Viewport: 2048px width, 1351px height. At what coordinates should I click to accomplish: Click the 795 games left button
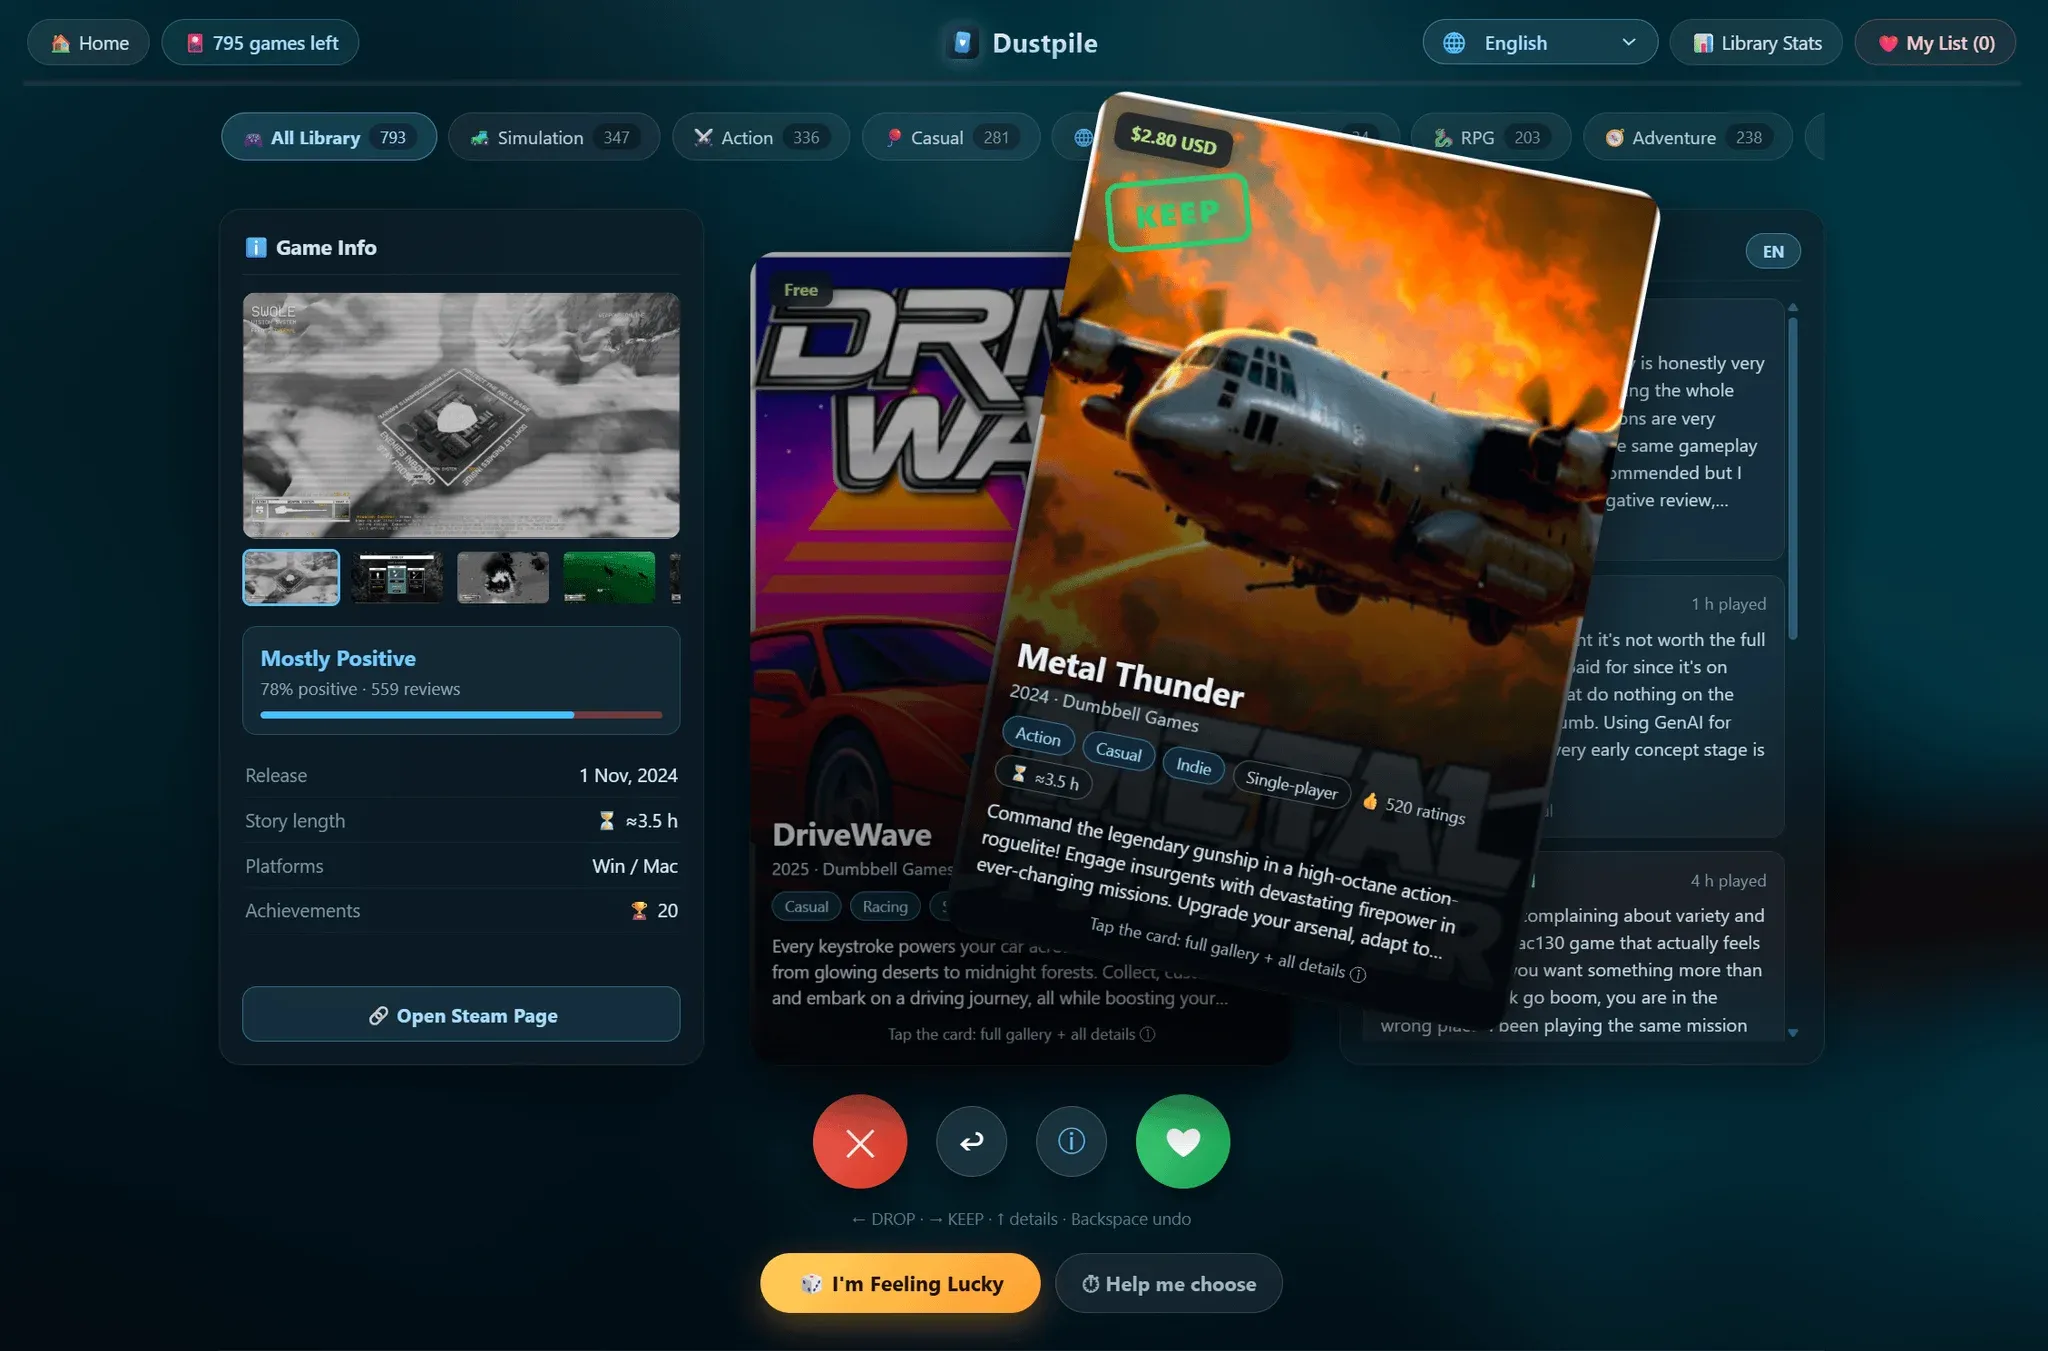click(x=261, y=43)
